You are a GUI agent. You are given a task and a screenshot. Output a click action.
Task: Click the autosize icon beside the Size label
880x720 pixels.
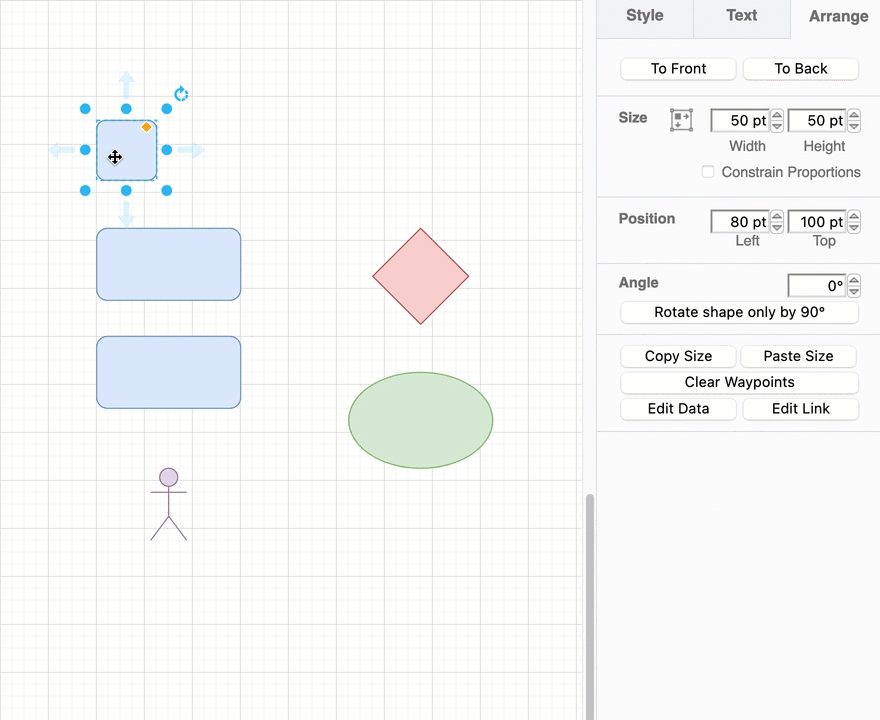point(681,119)
